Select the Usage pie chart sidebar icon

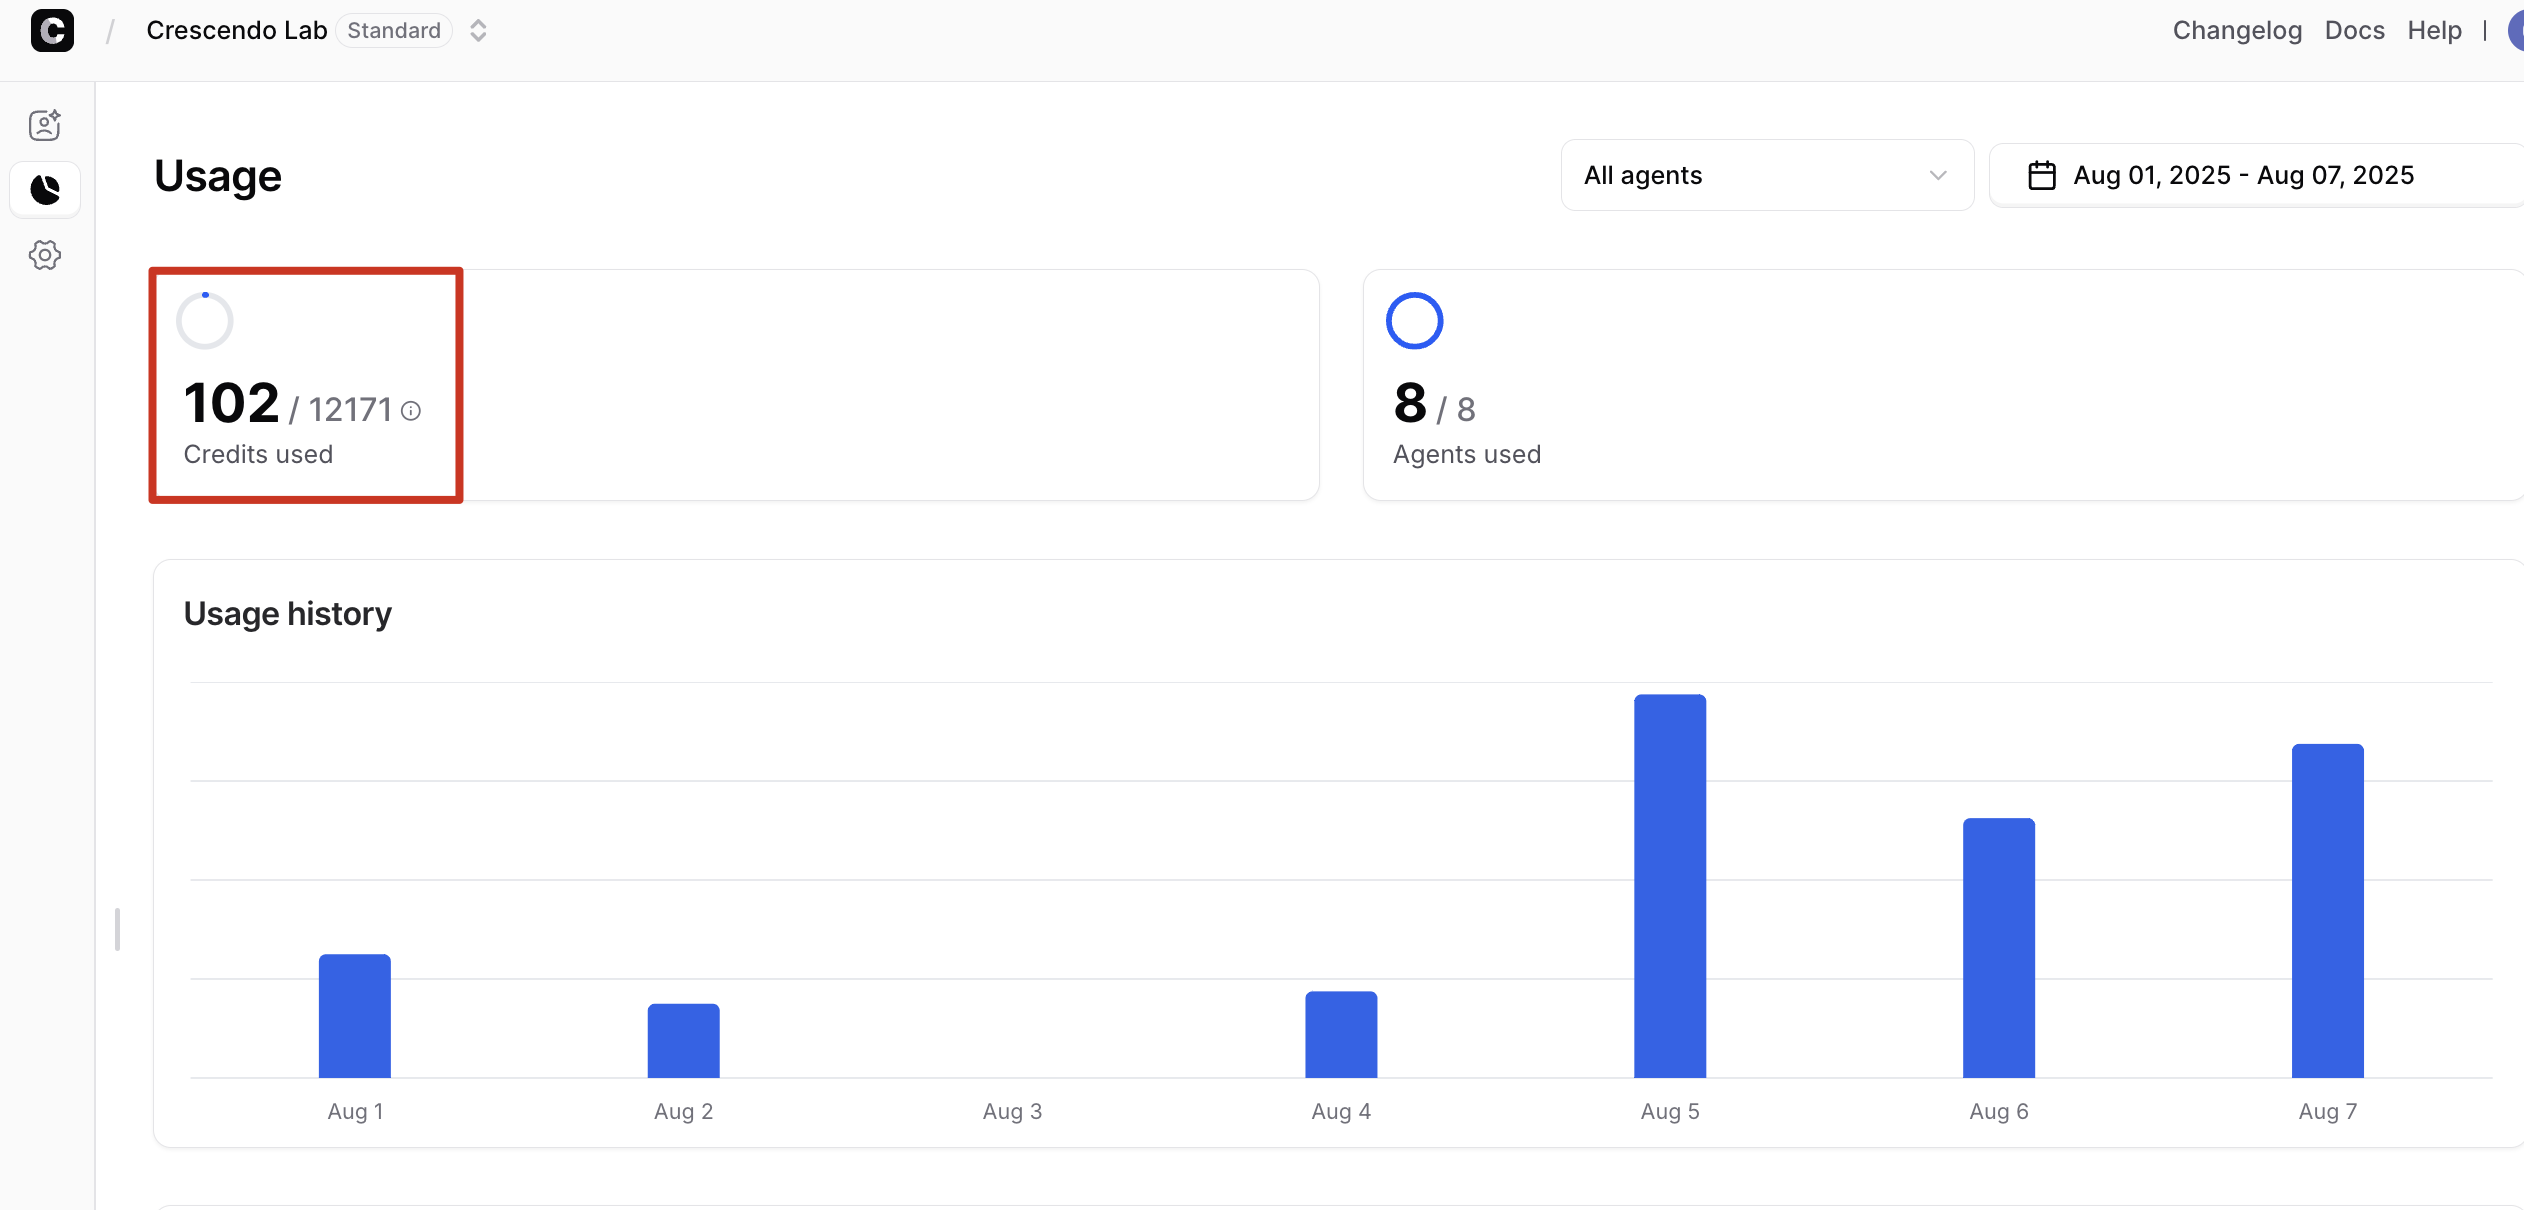tap(45, 189)
